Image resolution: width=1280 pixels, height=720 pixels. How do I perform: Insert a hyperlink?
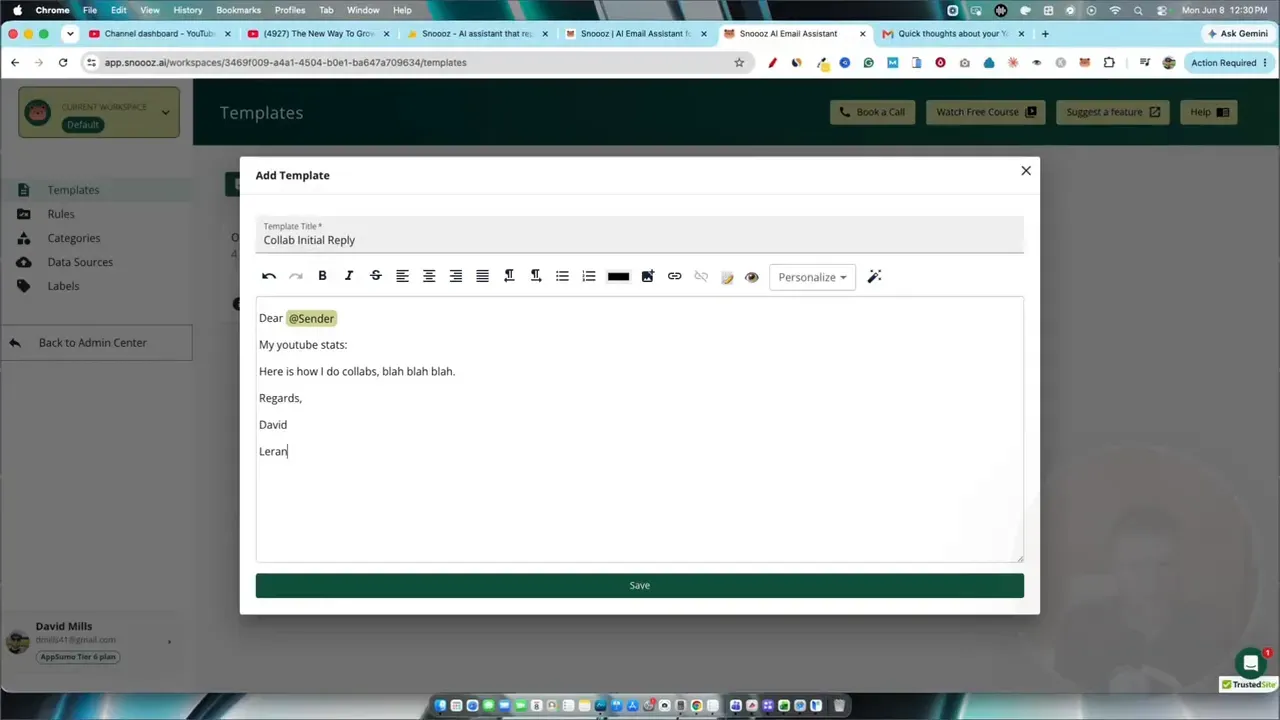[x=674, y=277]
